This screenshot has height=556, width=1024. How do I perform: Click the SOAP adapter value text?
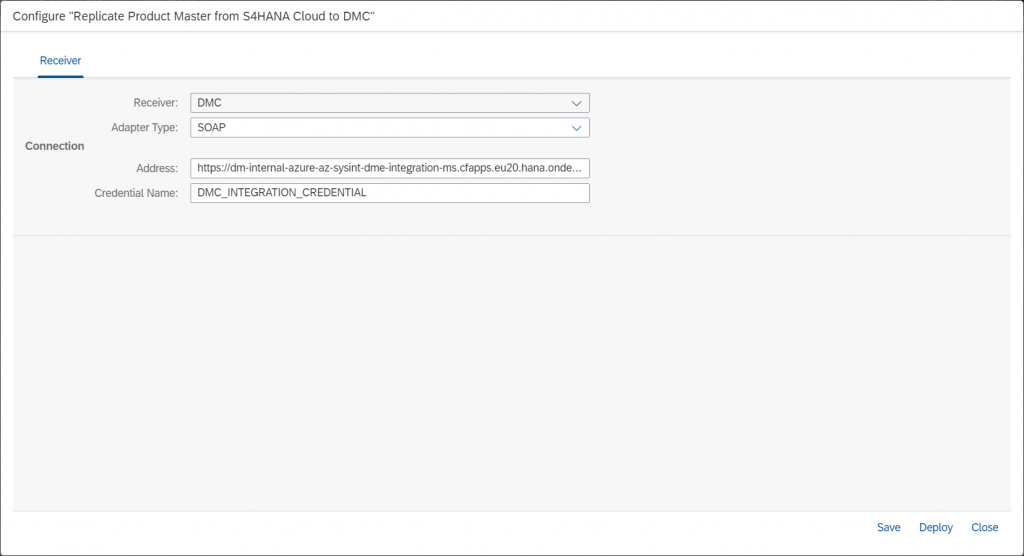pyautogui.click(x=212, y=127)
